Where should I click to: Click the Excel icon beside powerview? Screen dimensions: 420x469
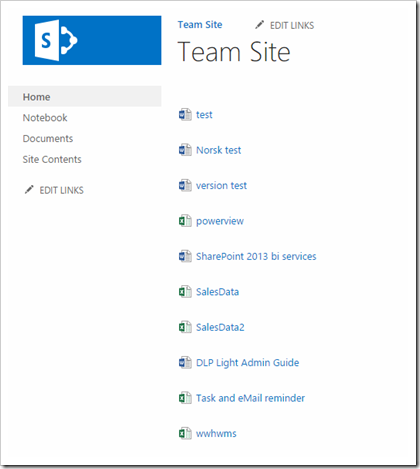coord(185,221)
